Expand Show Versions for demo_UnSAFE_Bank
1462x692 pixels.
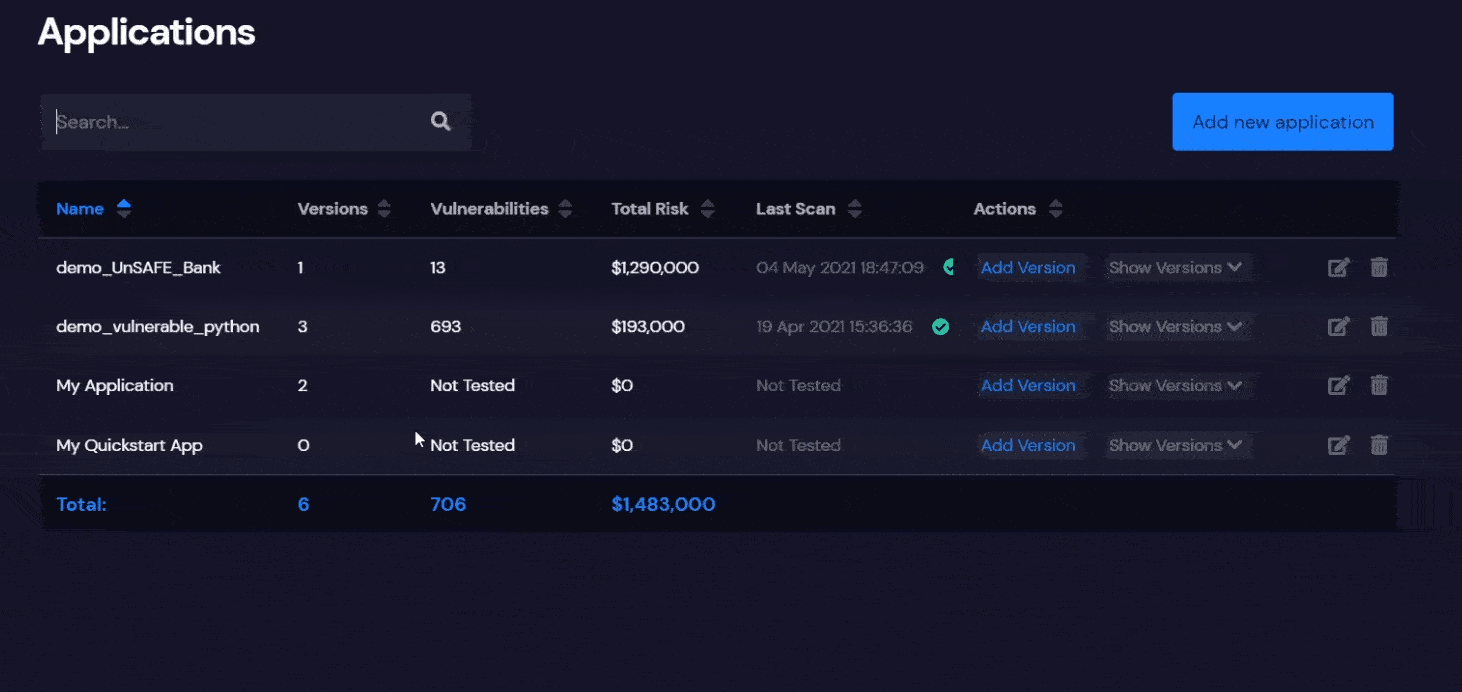1175,268
